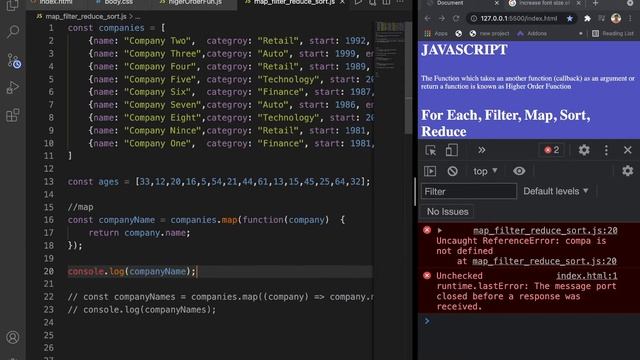Screen dimensions: 640x360
Task: Open the DevTools three-dot customize menu
Action: coord(606,150)
